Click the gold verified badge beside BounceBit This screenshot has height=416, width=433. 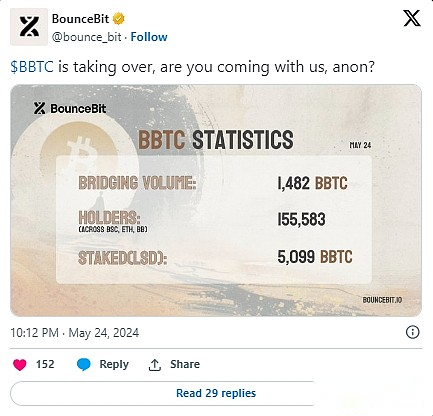click(x=119, y=19)
